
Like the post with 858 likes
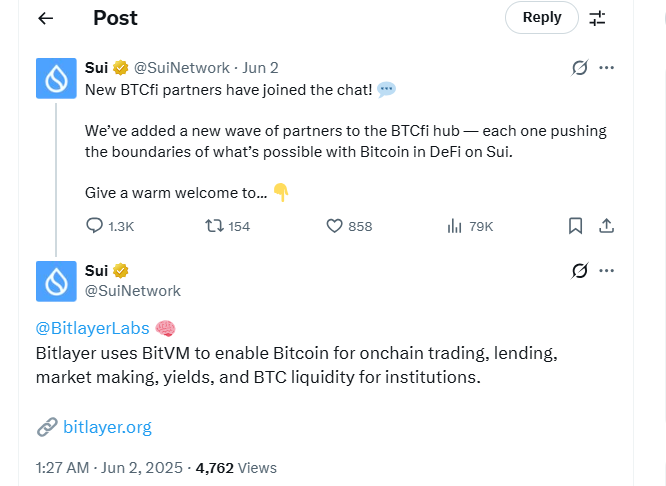click(336, 226)
